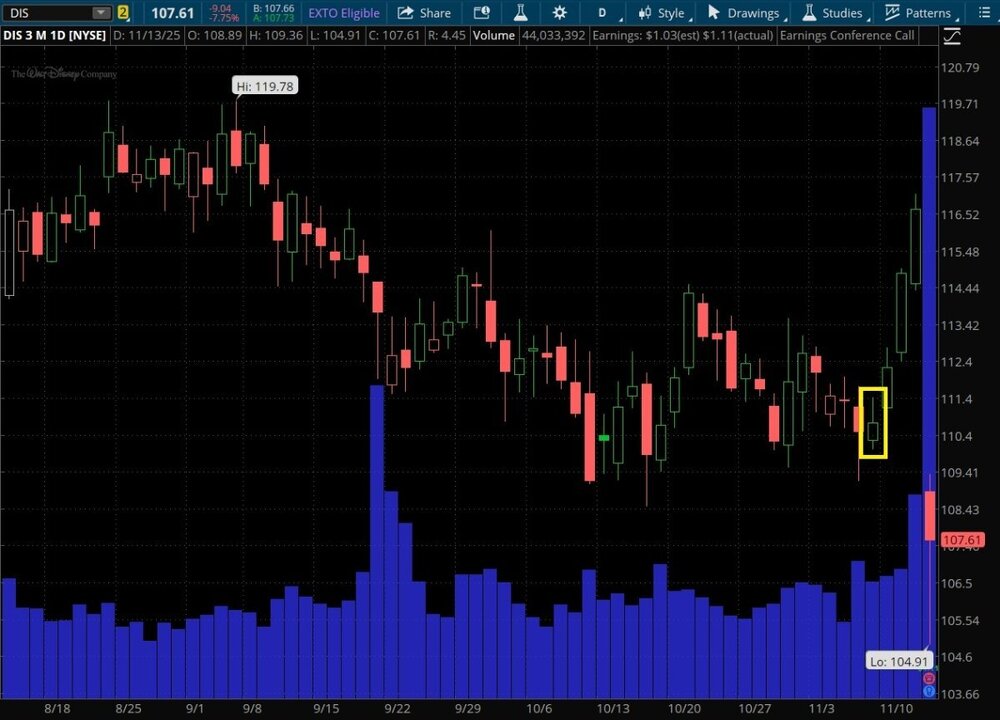Open the Style dropdown menu
This screenshot has width=1000, height=720.
click(662, 13)
